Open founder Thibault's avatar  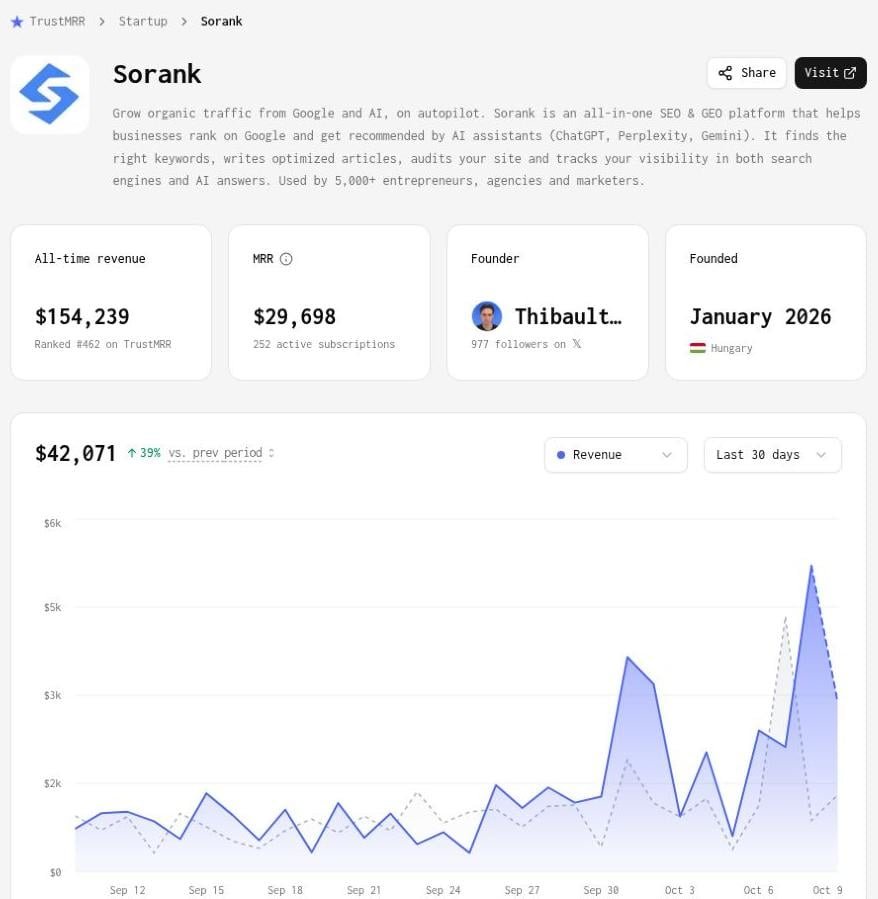(486, 316)
